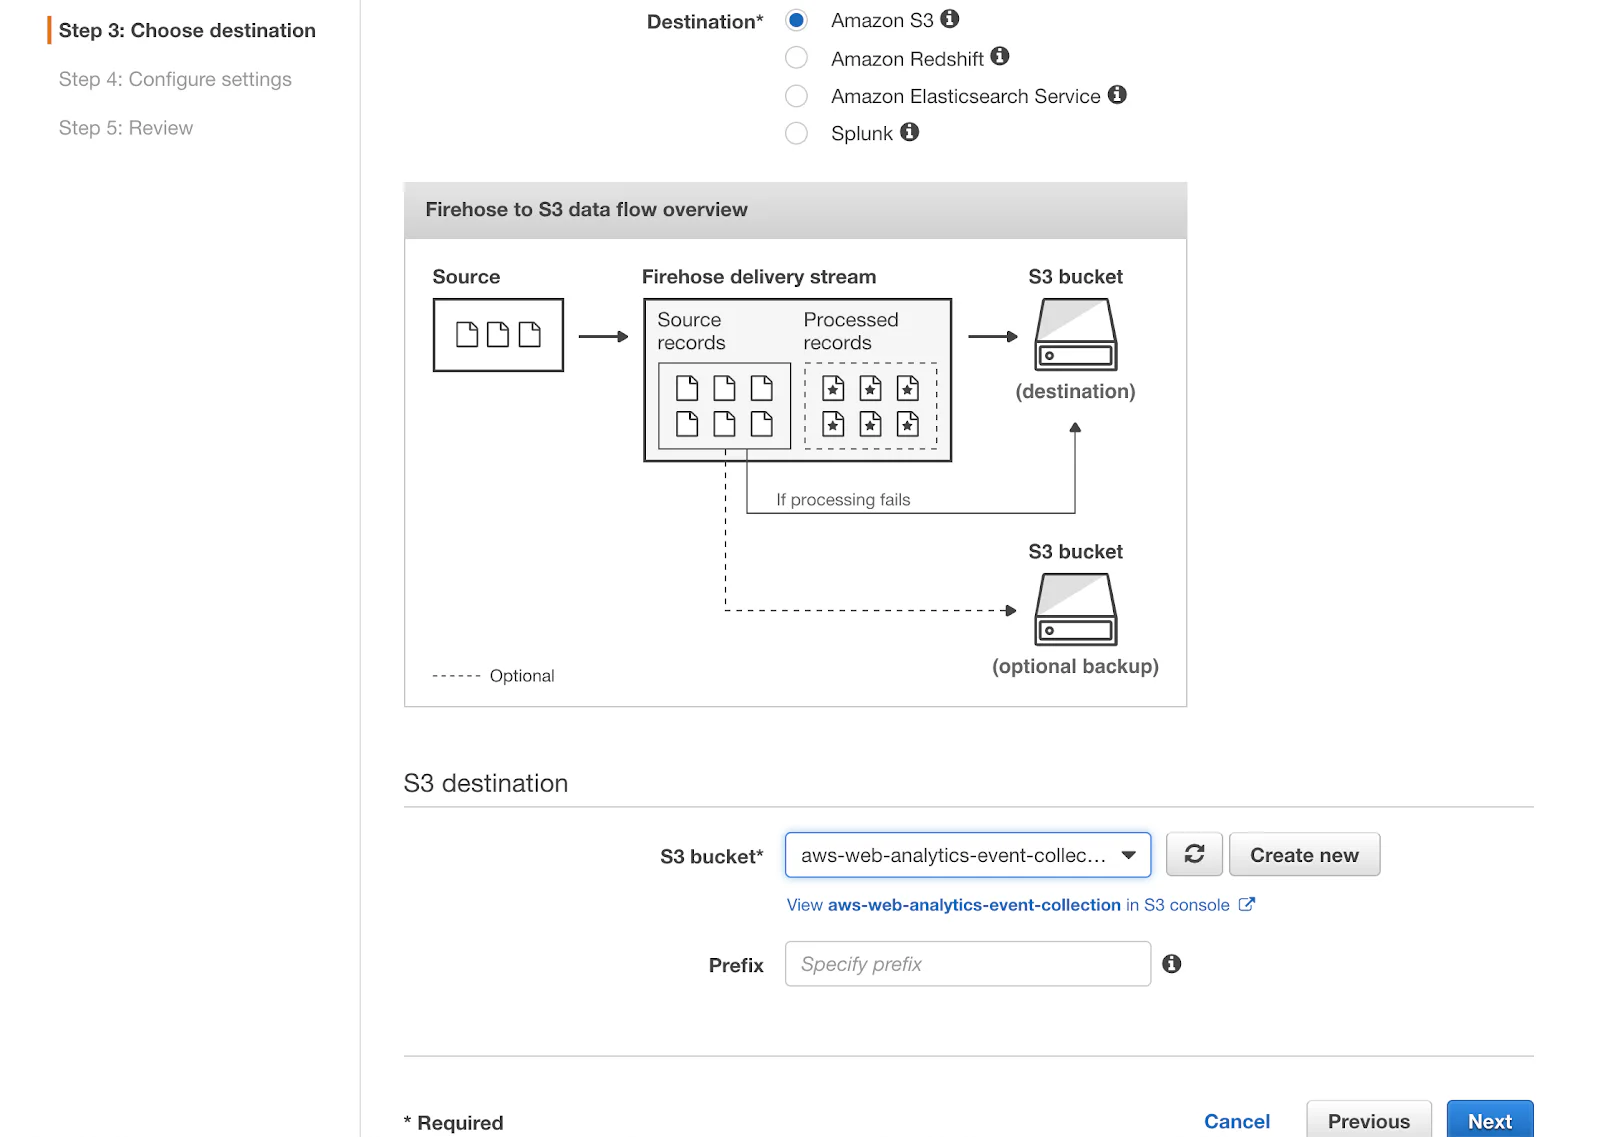
Task: Click the info icon beside Amazon Elasticsearch Service
Action: 1117,95
